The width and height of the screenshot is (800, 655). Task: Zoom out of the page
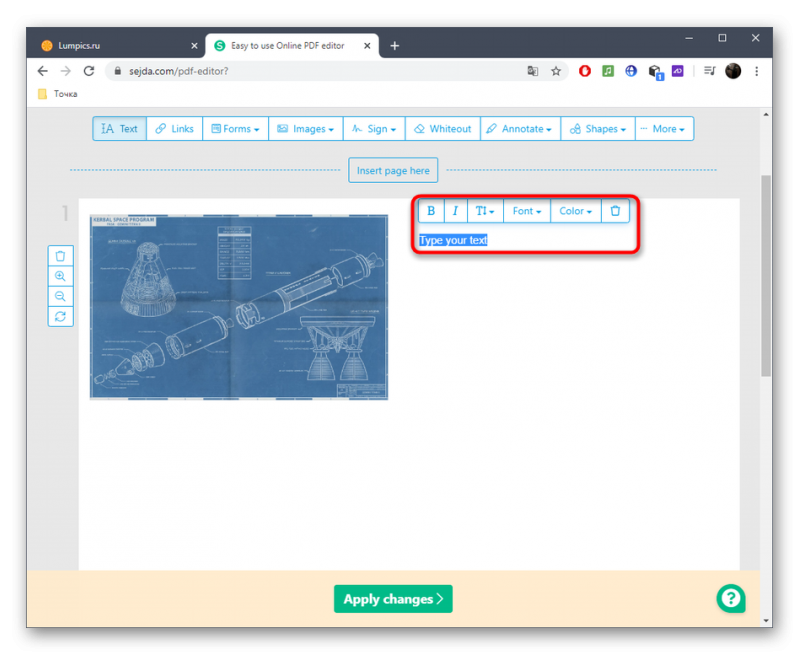click(60, 296)
